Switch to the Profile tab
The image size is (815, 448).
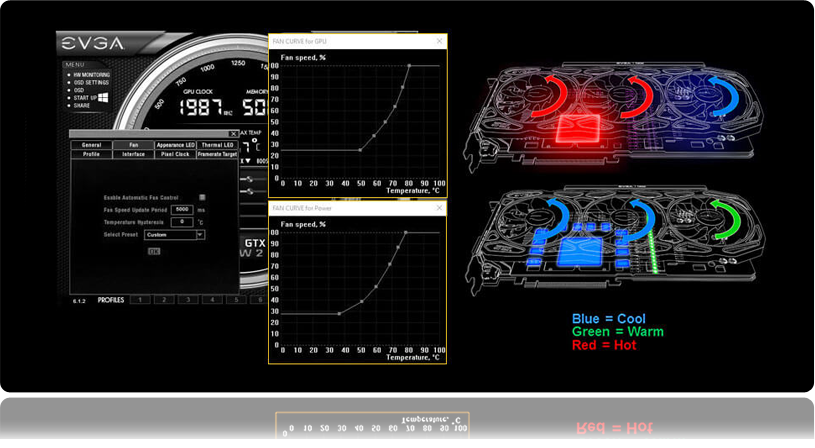coord(91,154)
